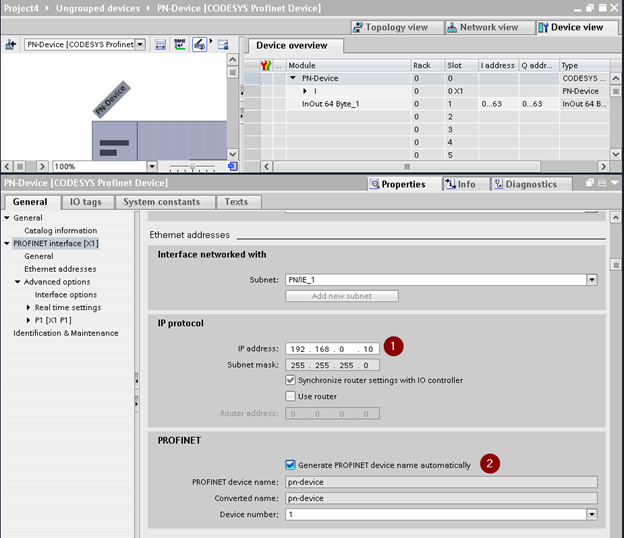624x538 pixels.
Task: Collapse the Advanced options node
Action: click(18, 282)
